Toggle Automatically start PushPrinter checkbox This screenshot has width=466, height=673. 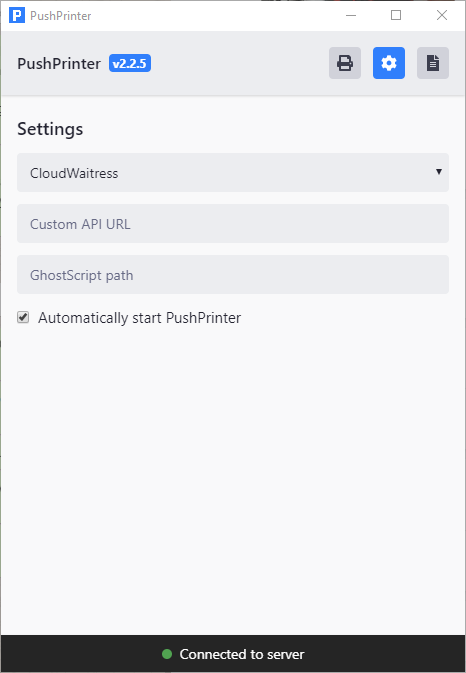pos(23,318)
